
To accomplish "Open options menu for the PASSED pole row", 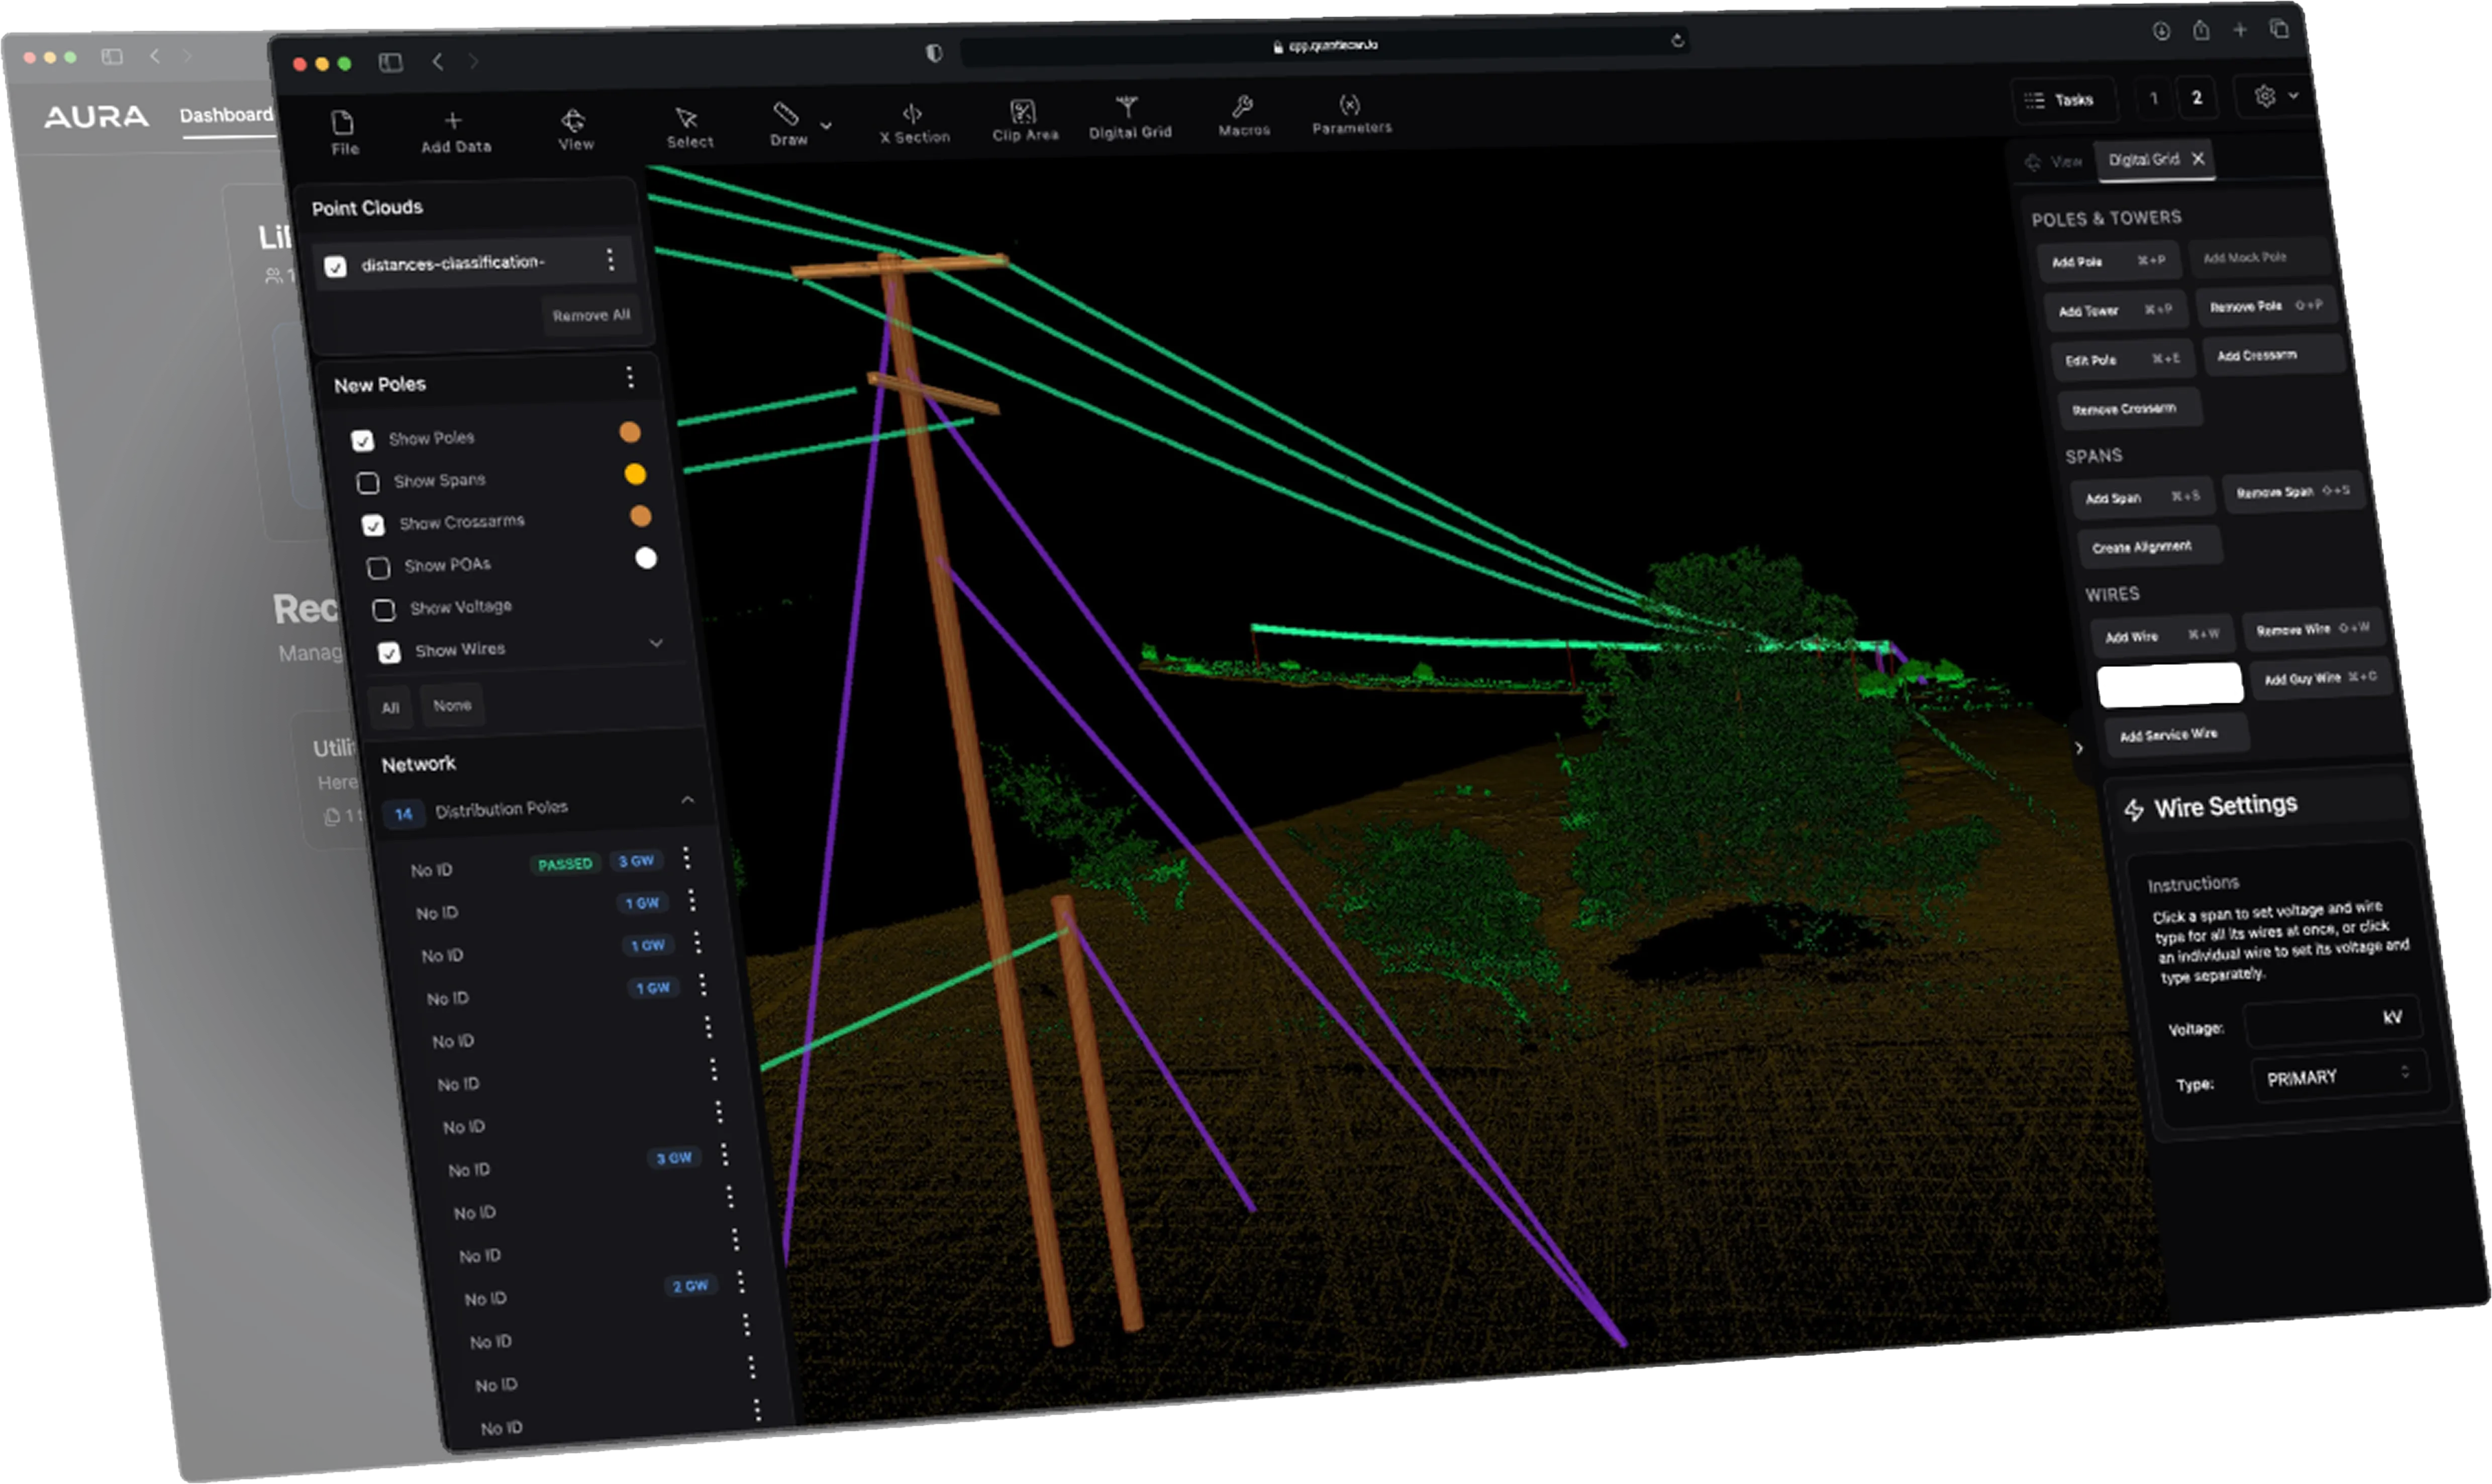I will pos(686,858).
